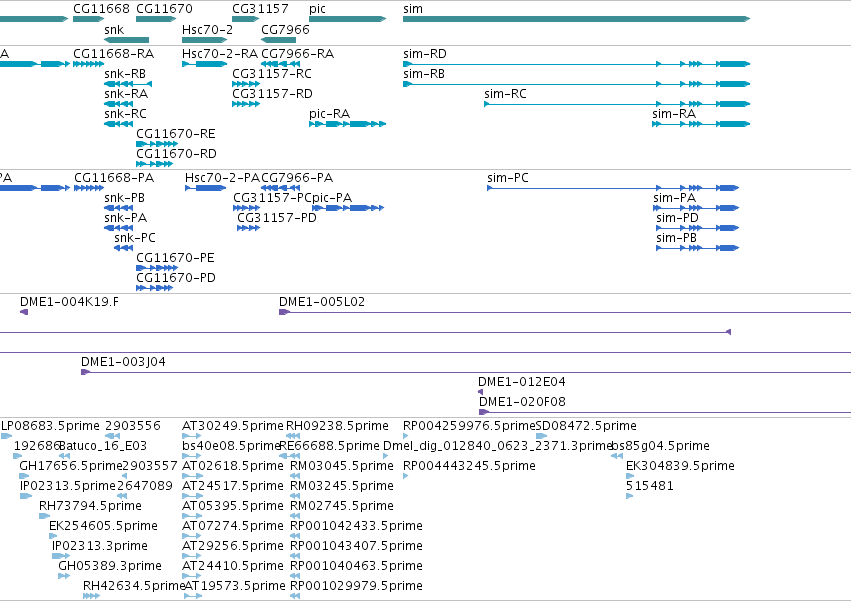Select the AT02618.5prime EST label
The width and height of the screenshot is (851, 601).
(x=233, y=466)
